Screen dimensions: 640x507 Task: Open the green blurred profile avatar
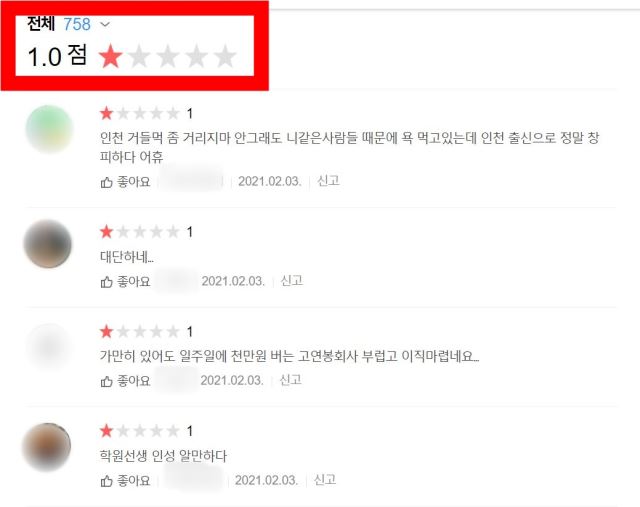49,129
